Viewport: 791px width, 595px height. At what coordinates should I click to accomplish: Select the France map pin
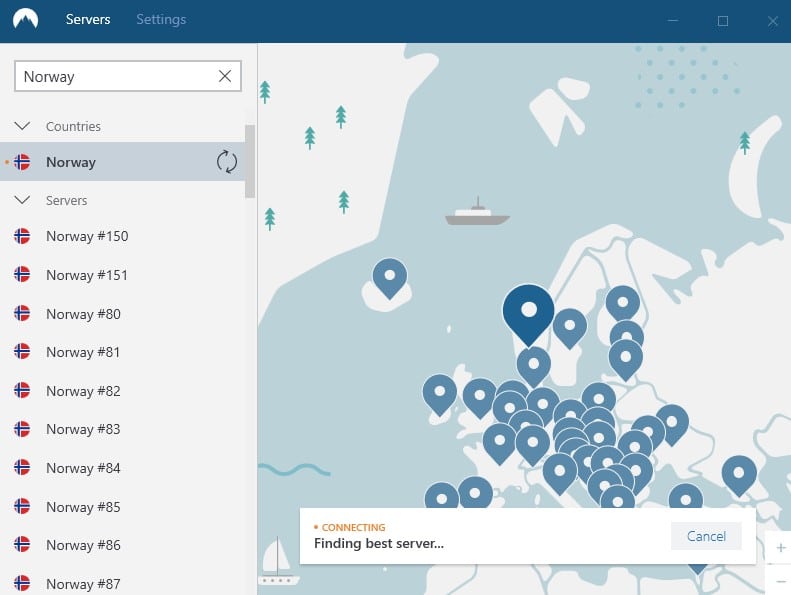(499, 443)
